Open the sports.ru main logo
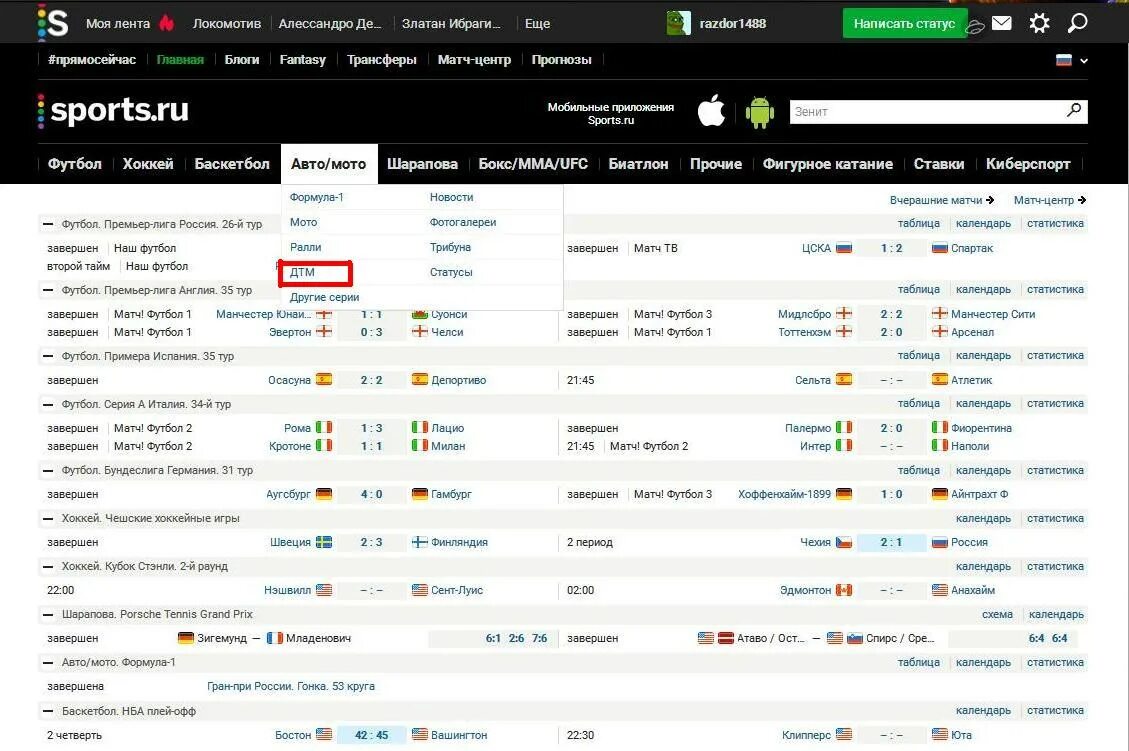 (113, 110)
